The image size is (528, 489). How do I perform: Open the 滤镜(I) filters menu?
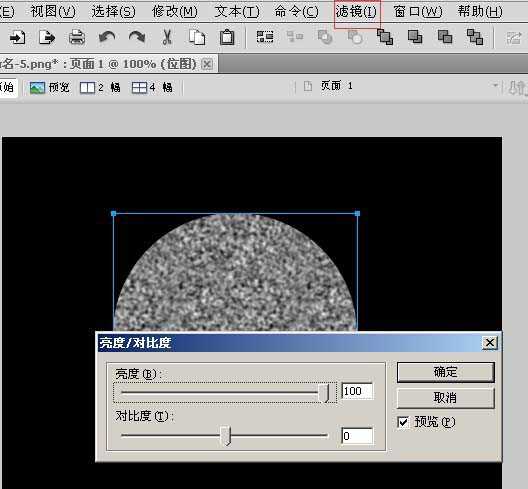356,12
